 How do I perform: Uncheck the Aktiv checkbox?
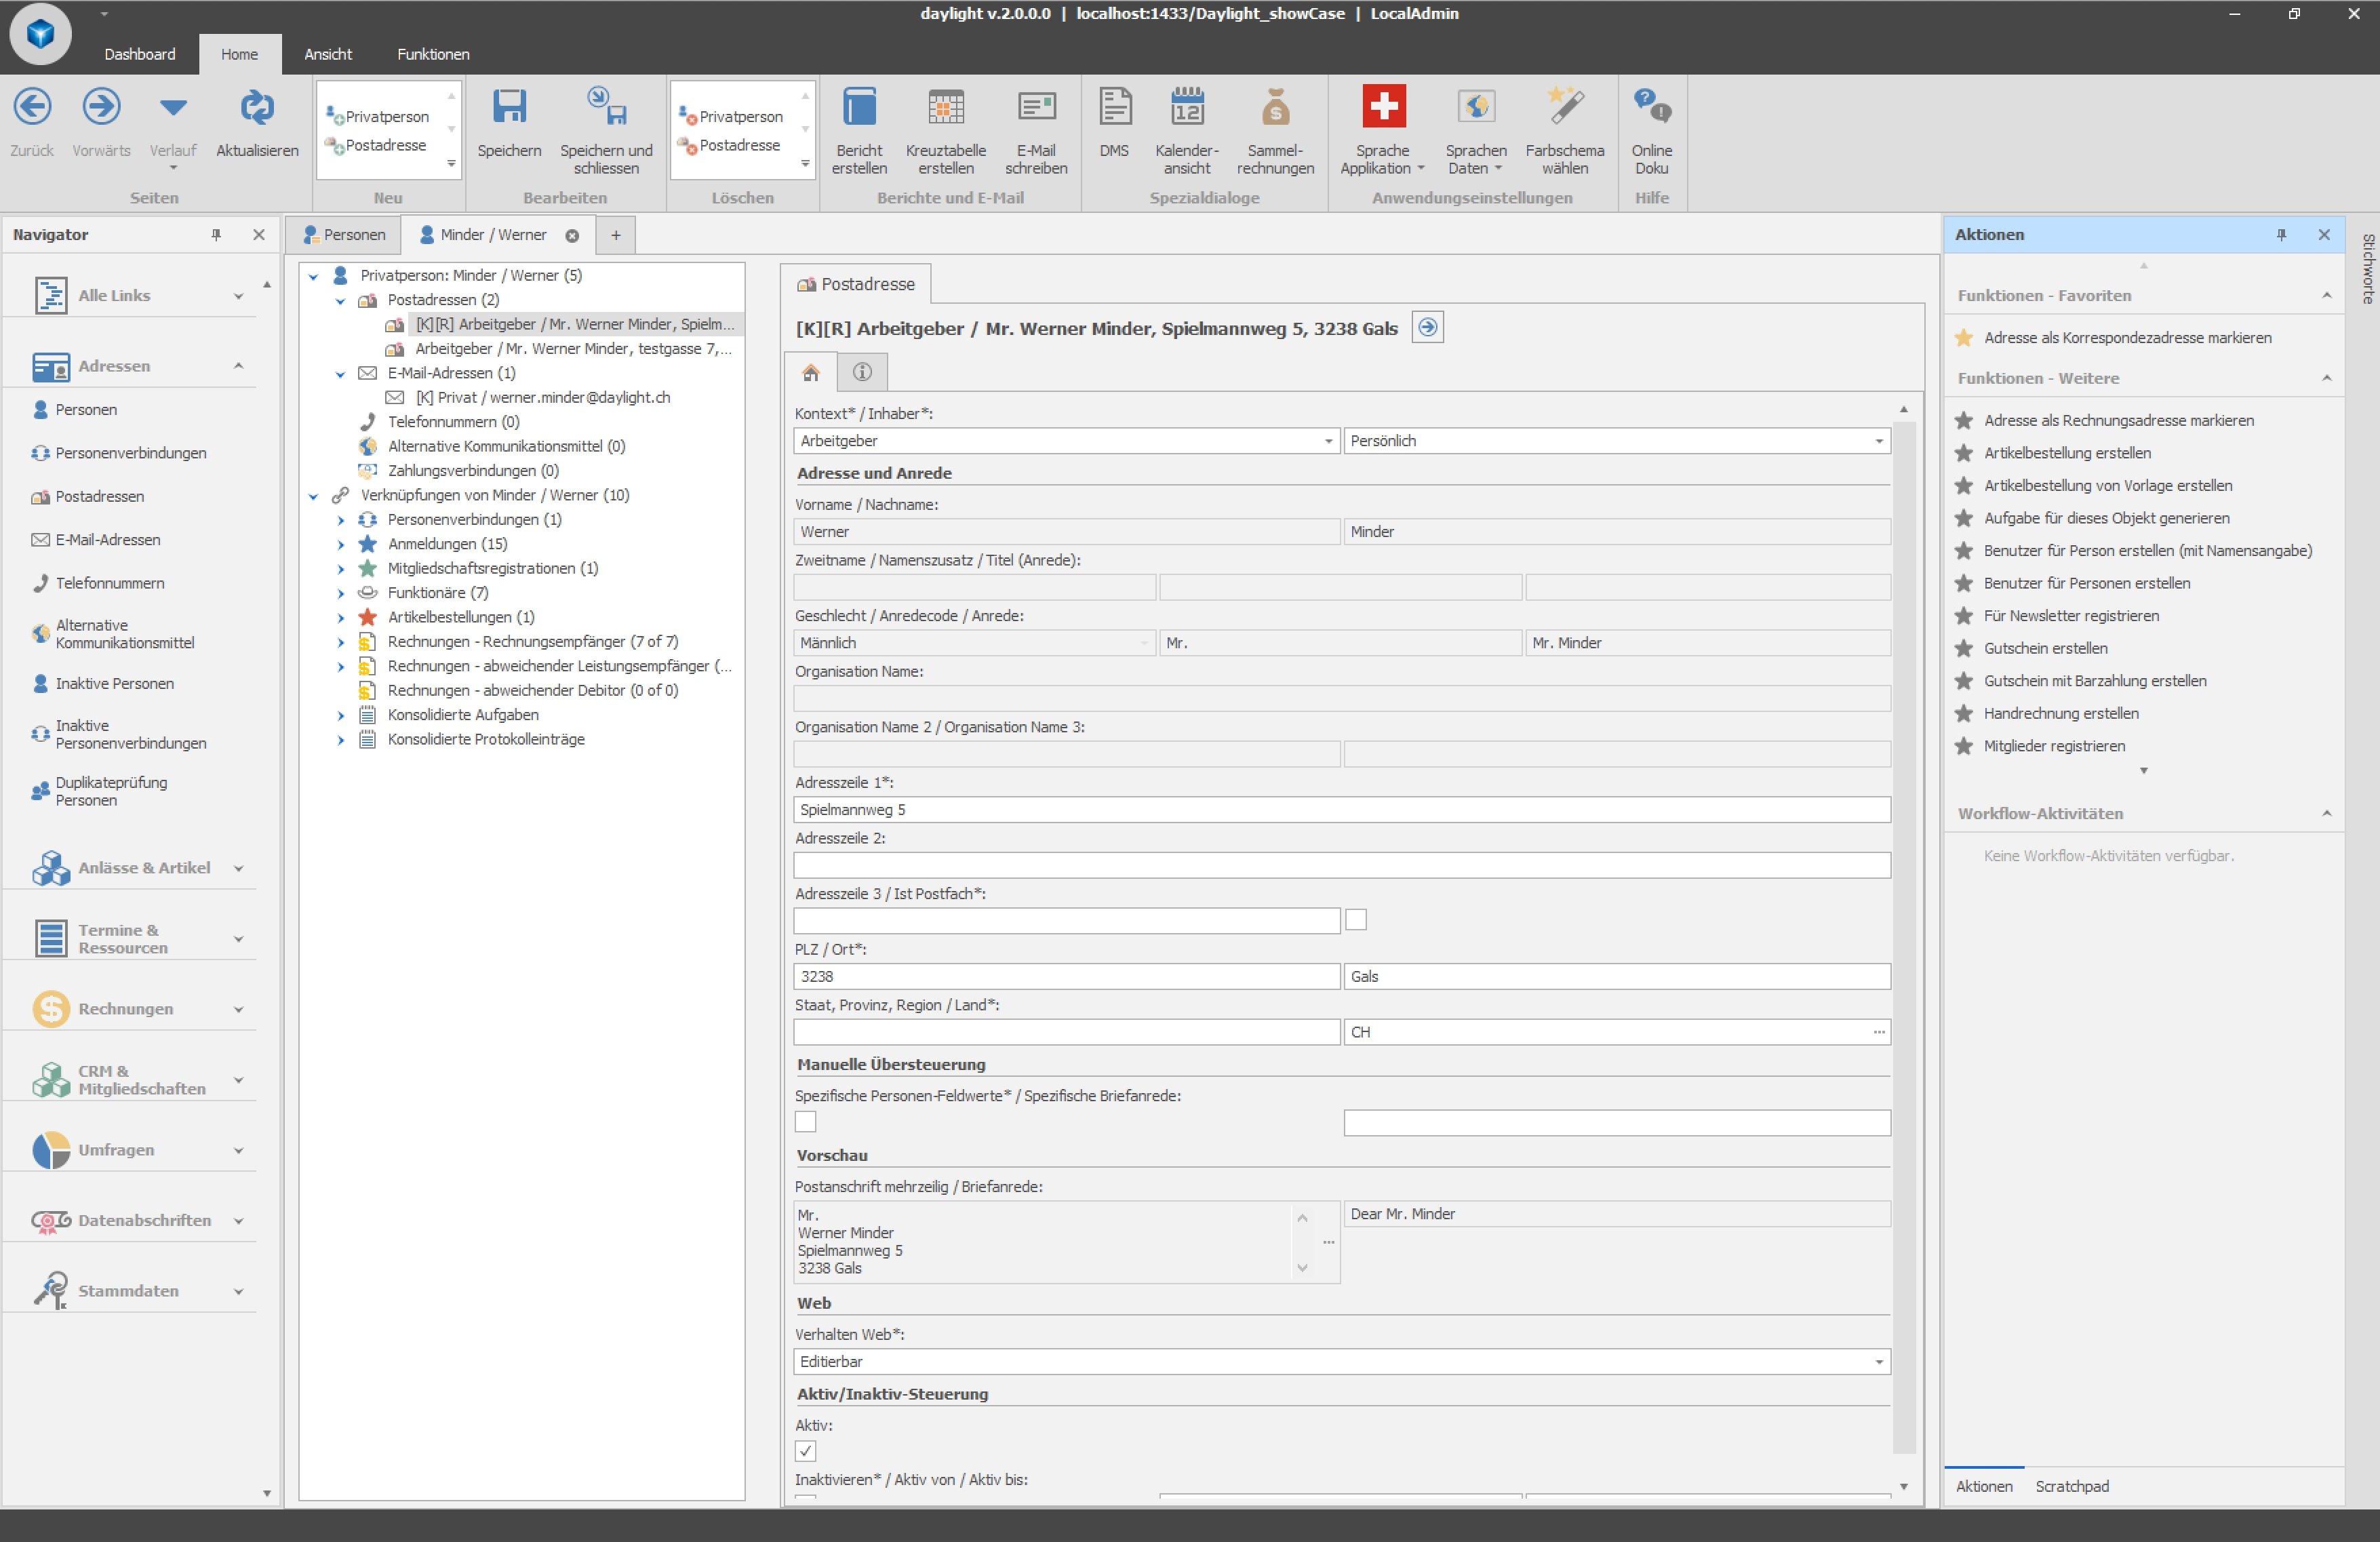click(806, 1451)
